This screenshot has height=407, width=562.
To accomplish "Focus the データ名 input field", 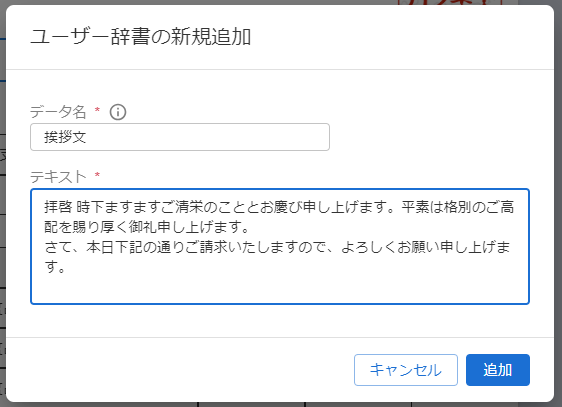I will 180,137.
